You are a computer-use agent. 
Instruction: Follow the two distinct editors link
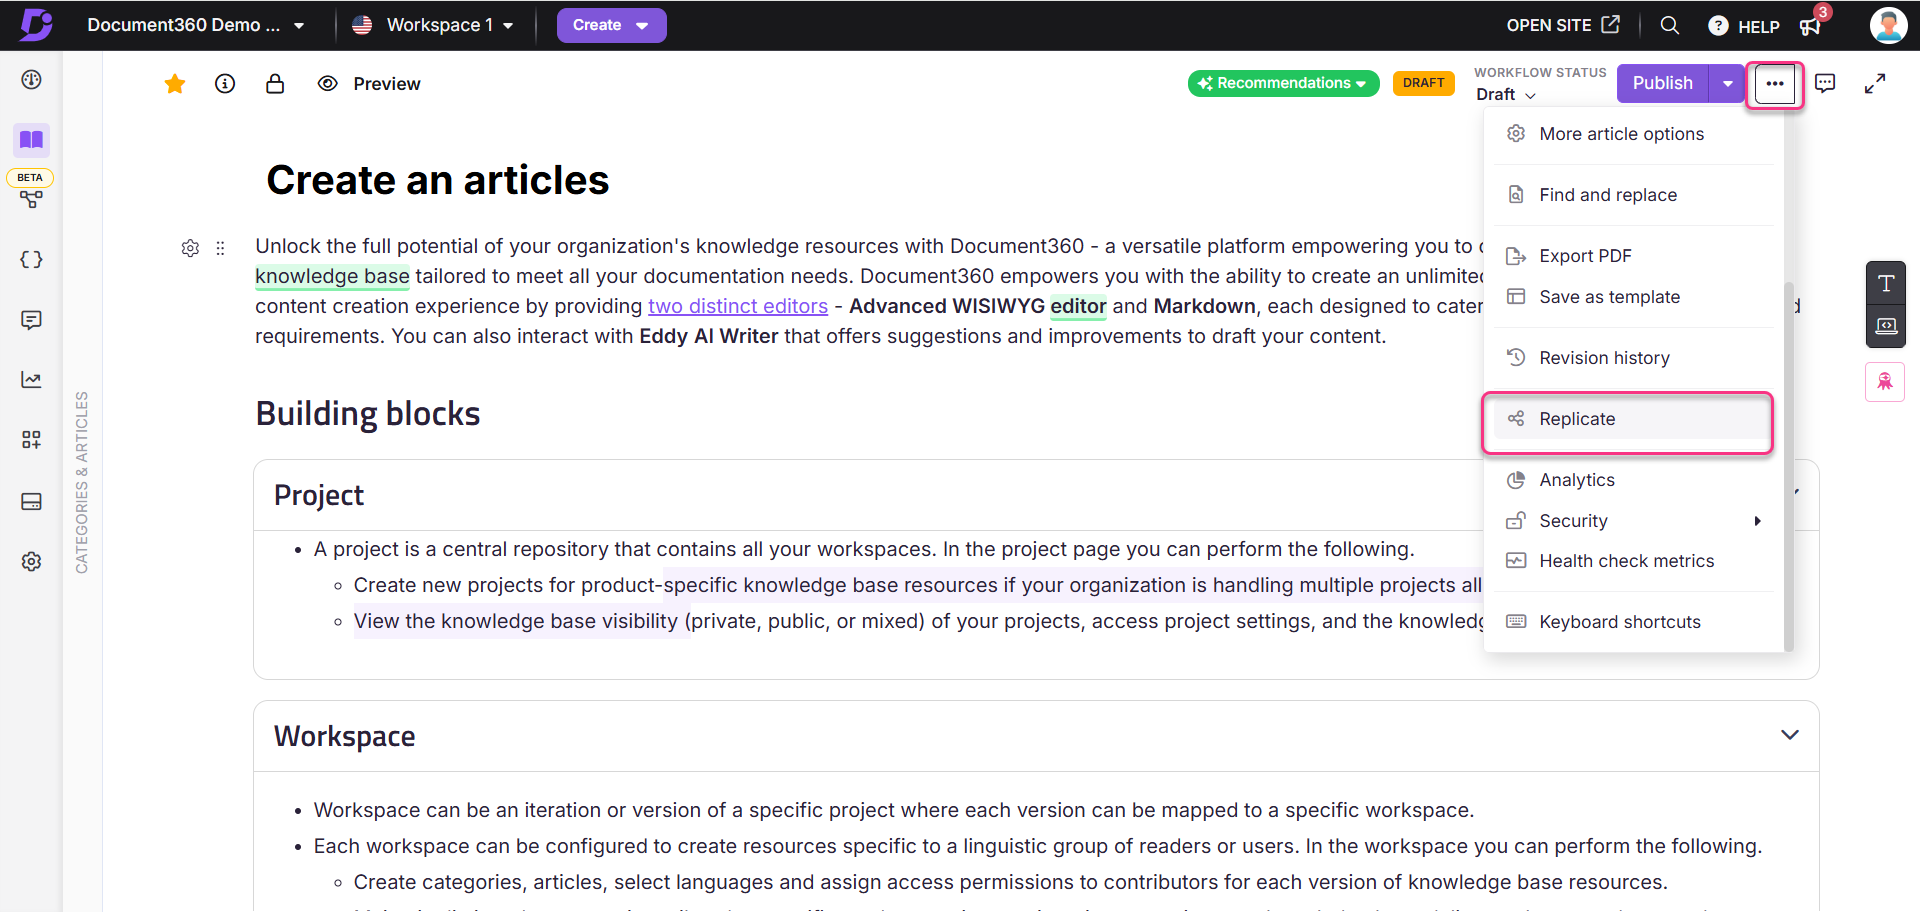[738, 306]
